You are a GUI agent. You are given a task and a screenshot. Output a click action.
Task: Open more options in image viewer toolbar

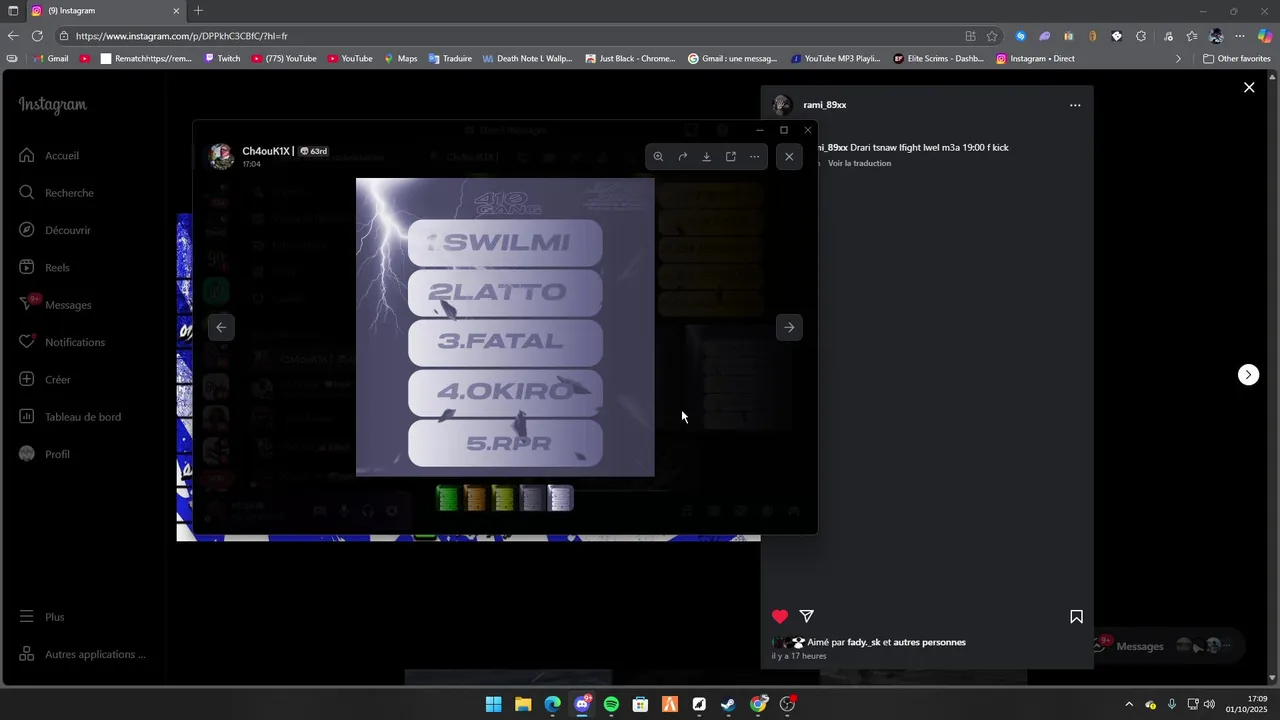point(754,157)
